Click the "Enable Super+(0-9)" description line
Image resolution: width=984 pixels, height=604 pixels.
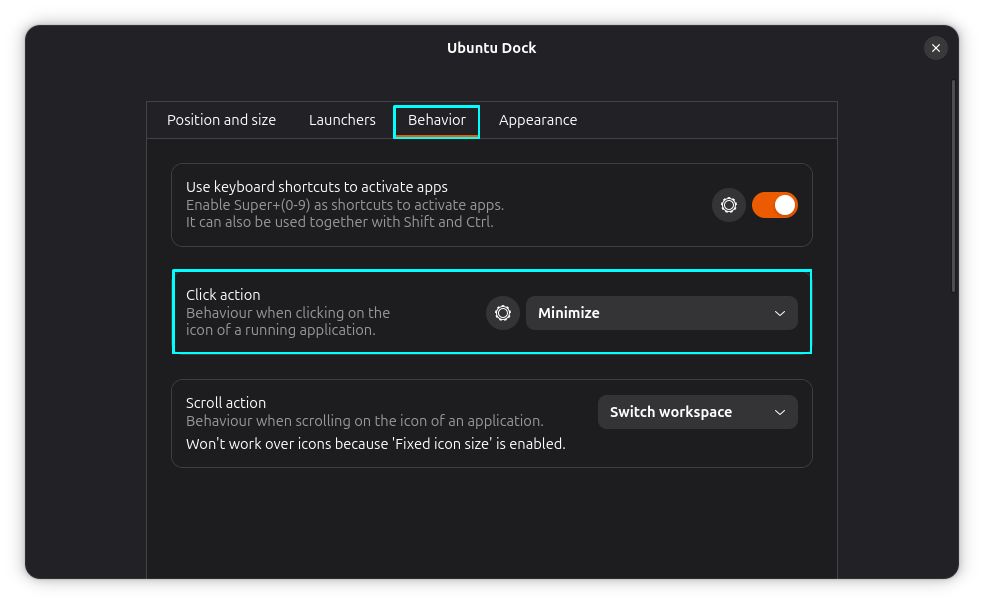345,205
